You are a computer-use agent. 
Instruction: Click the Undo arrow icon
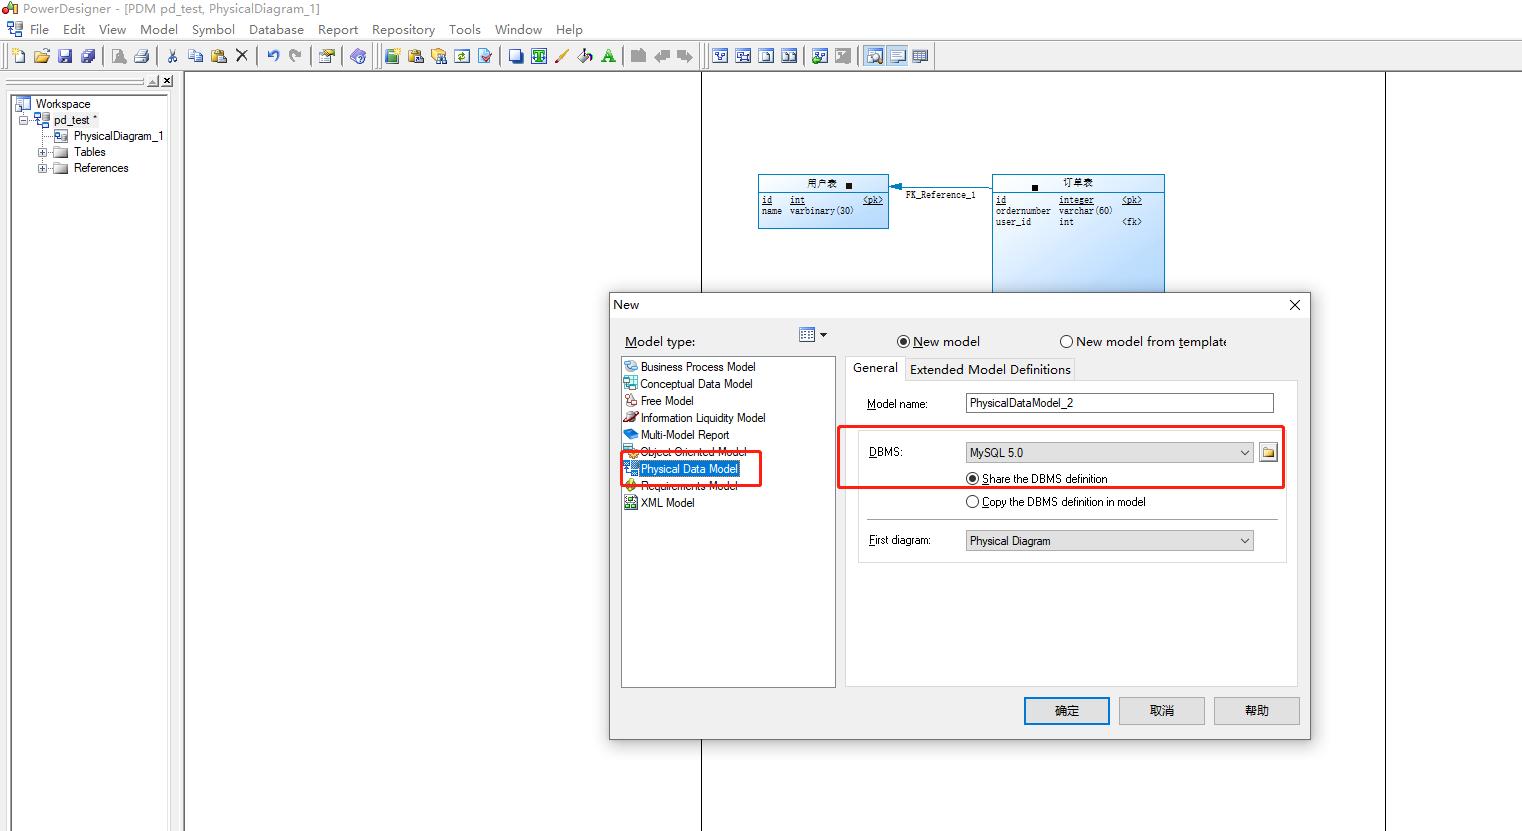pos(272,56)
